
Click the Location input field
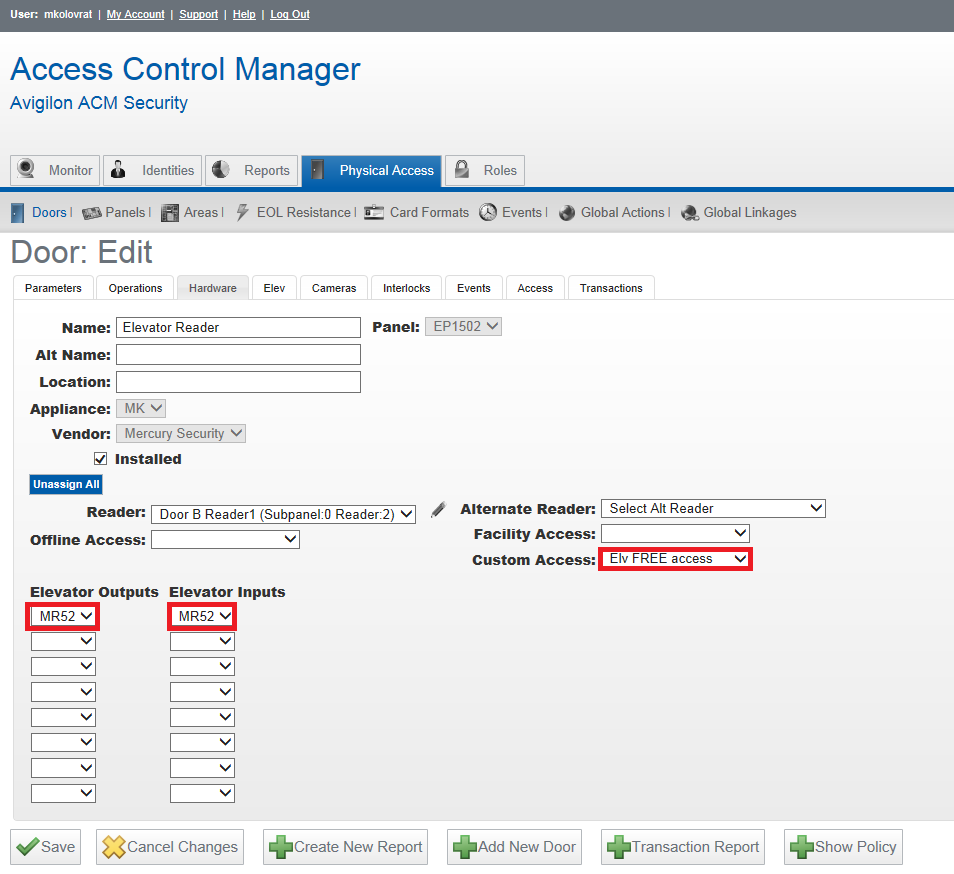click(238, 382)
